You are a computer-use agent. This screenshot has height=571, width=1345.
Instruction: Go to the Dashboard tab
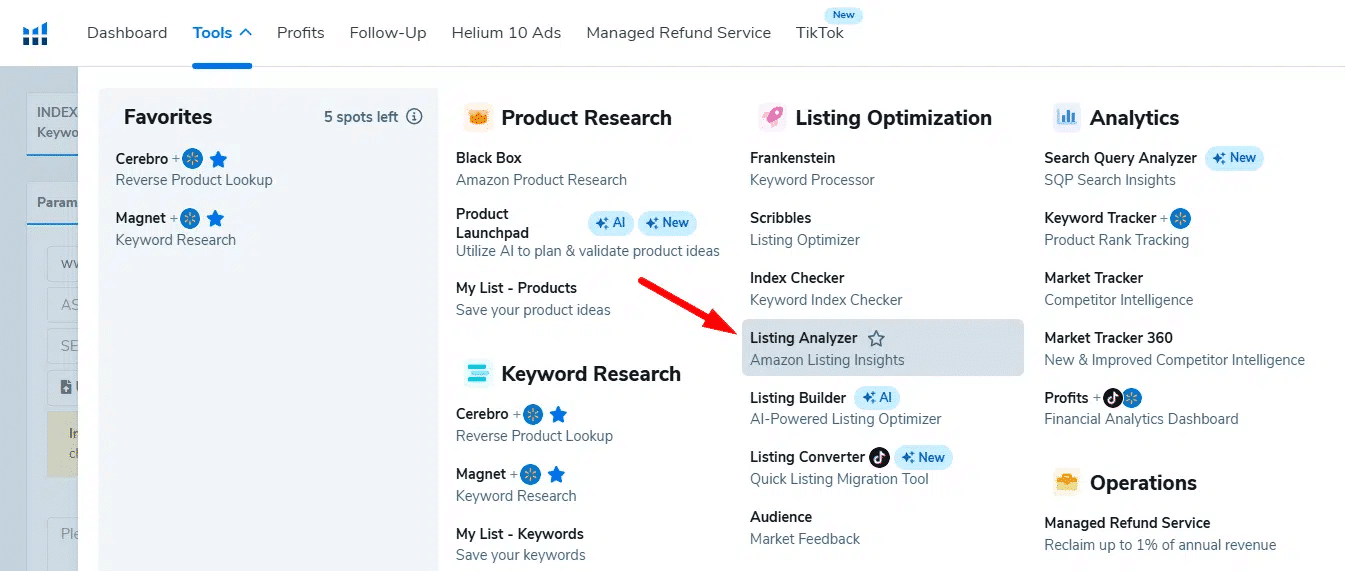pyautogui.click(x=127, y=33)
